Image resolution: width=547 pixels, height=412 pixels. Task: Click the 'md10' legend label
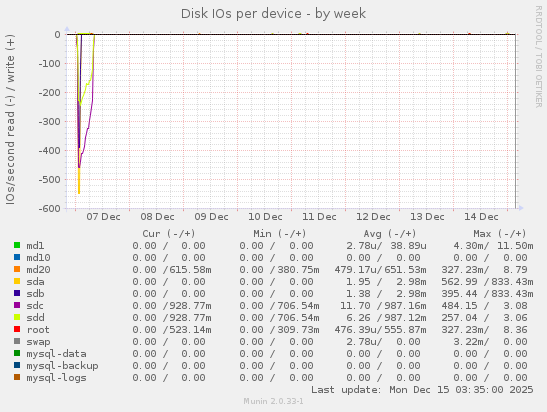click(x=38, y=257)
